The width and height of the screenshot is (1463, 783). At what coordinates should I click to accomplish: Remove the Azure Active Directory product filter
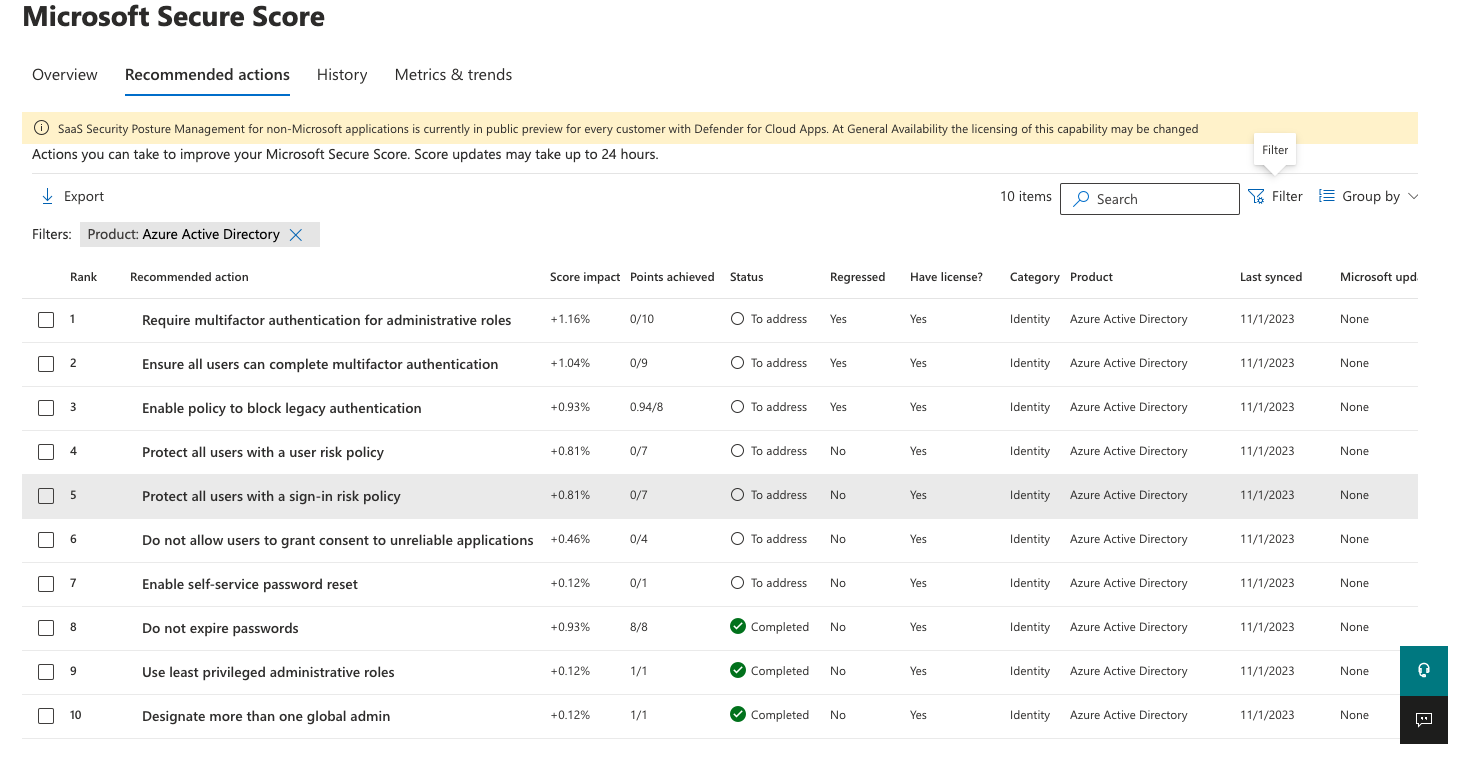(x=296, y=234)
